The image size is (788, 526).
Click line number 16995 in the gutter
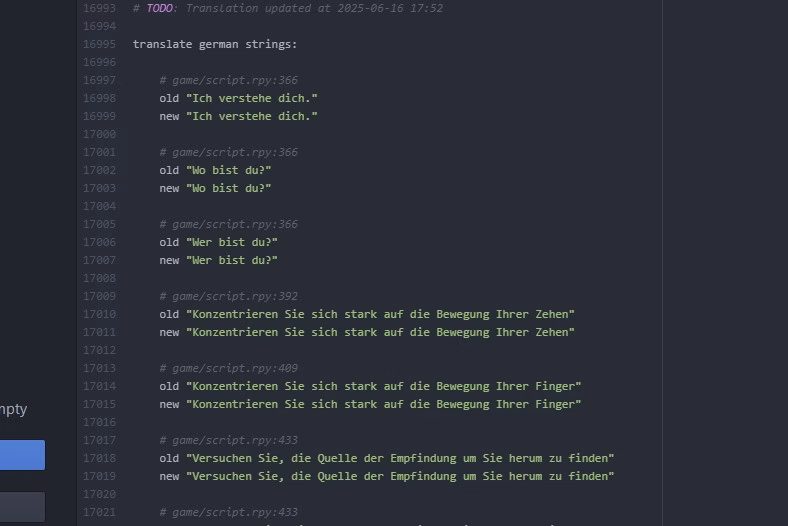click(100, 44)
